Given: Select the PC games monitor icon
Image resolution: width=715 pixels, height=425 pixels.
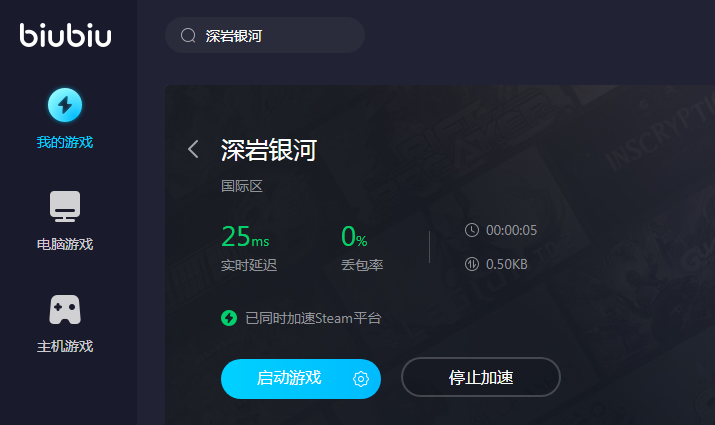Looking at the screenshot, I should [65, 206].
